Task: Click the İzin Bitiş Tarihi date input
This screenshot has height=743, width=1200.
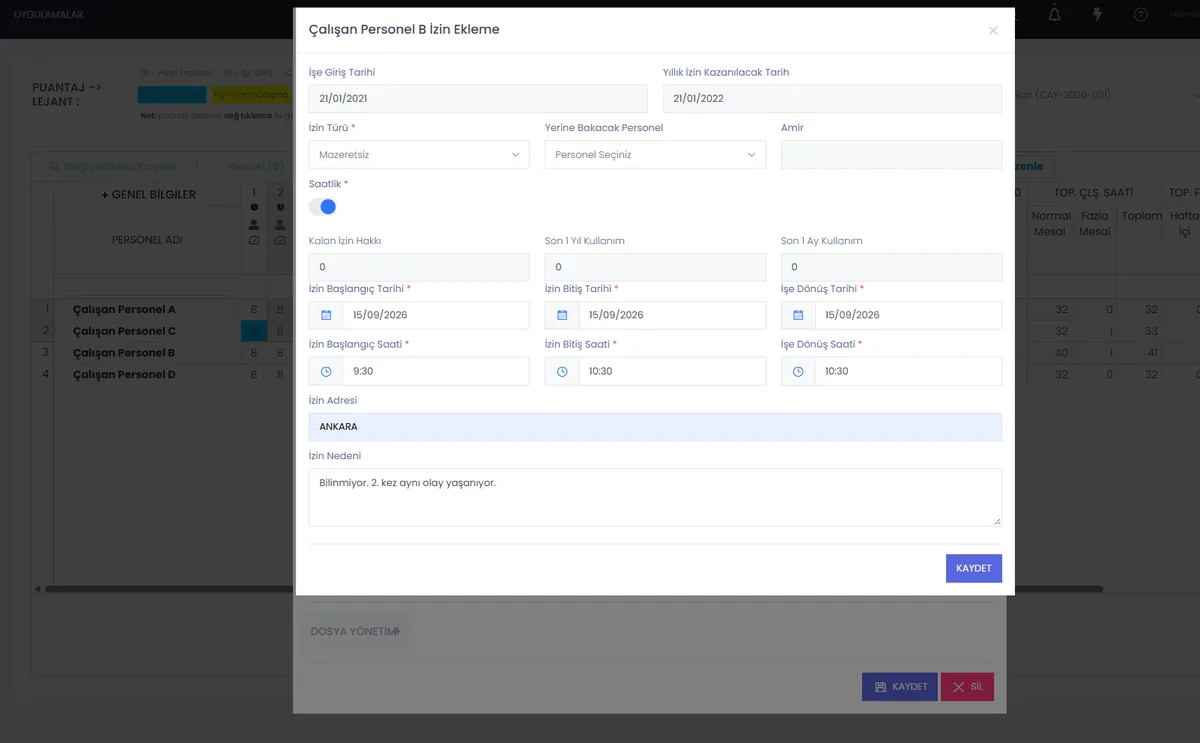Action: click(x=671, y=315)
